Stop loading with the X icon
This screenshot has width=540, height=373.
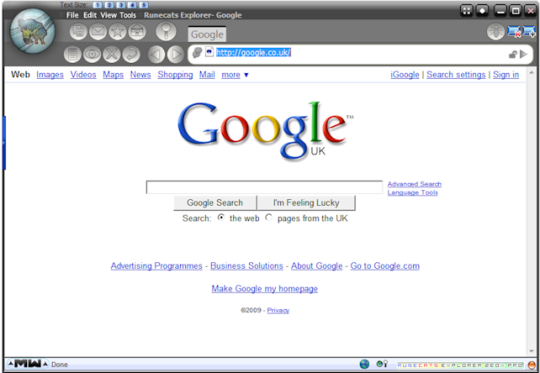pos(112,54)
